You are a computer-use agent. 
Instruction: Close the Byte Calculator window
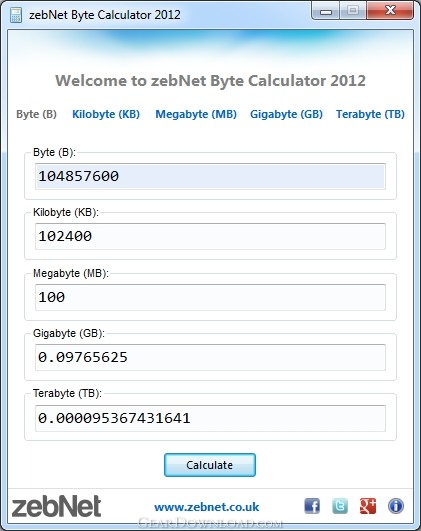(390, 10)
